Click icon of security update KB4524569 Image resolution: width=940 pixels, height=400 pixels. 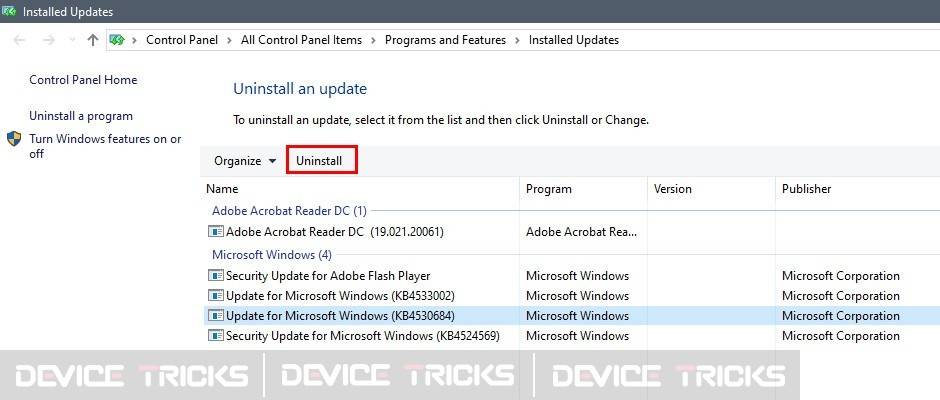point(215,335)
